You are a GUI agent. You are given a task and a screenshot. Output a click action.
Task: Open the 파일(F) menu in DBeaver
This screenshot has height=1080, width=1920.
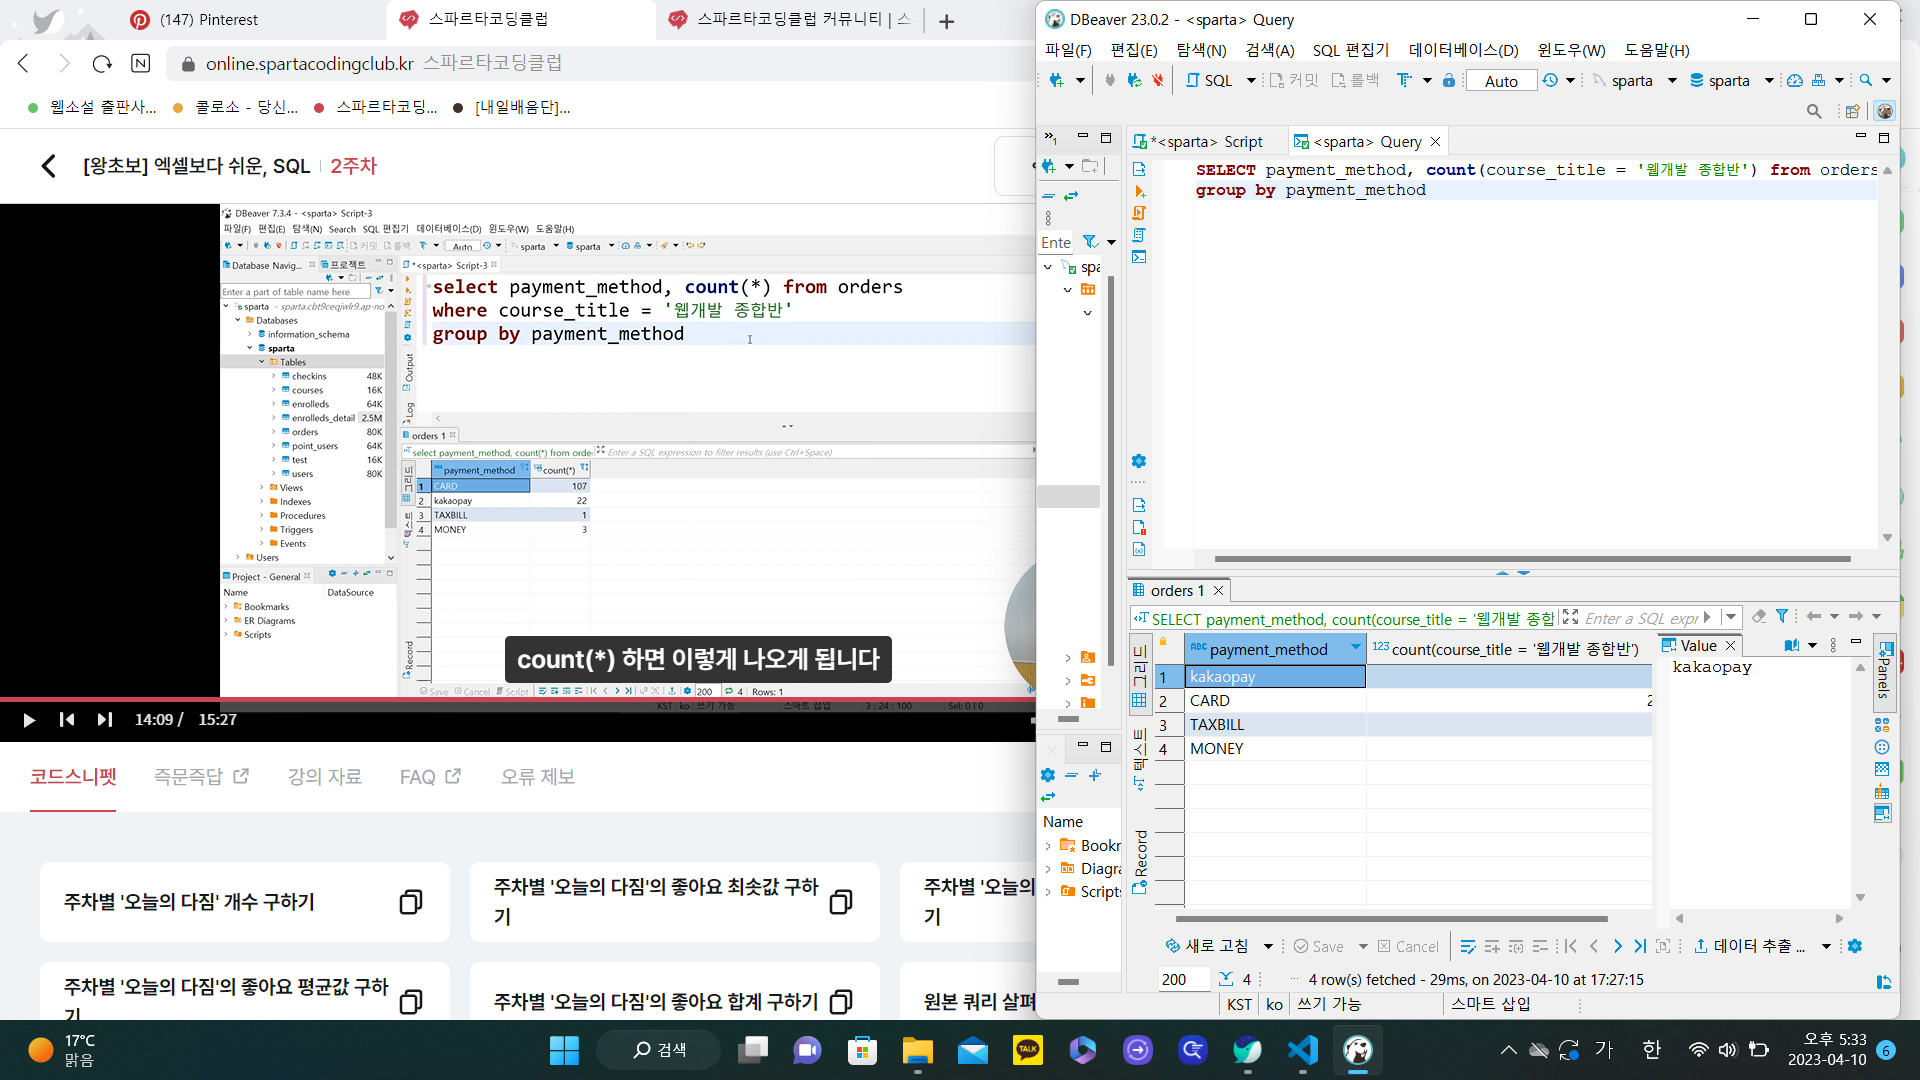(x=1068, y=50)
